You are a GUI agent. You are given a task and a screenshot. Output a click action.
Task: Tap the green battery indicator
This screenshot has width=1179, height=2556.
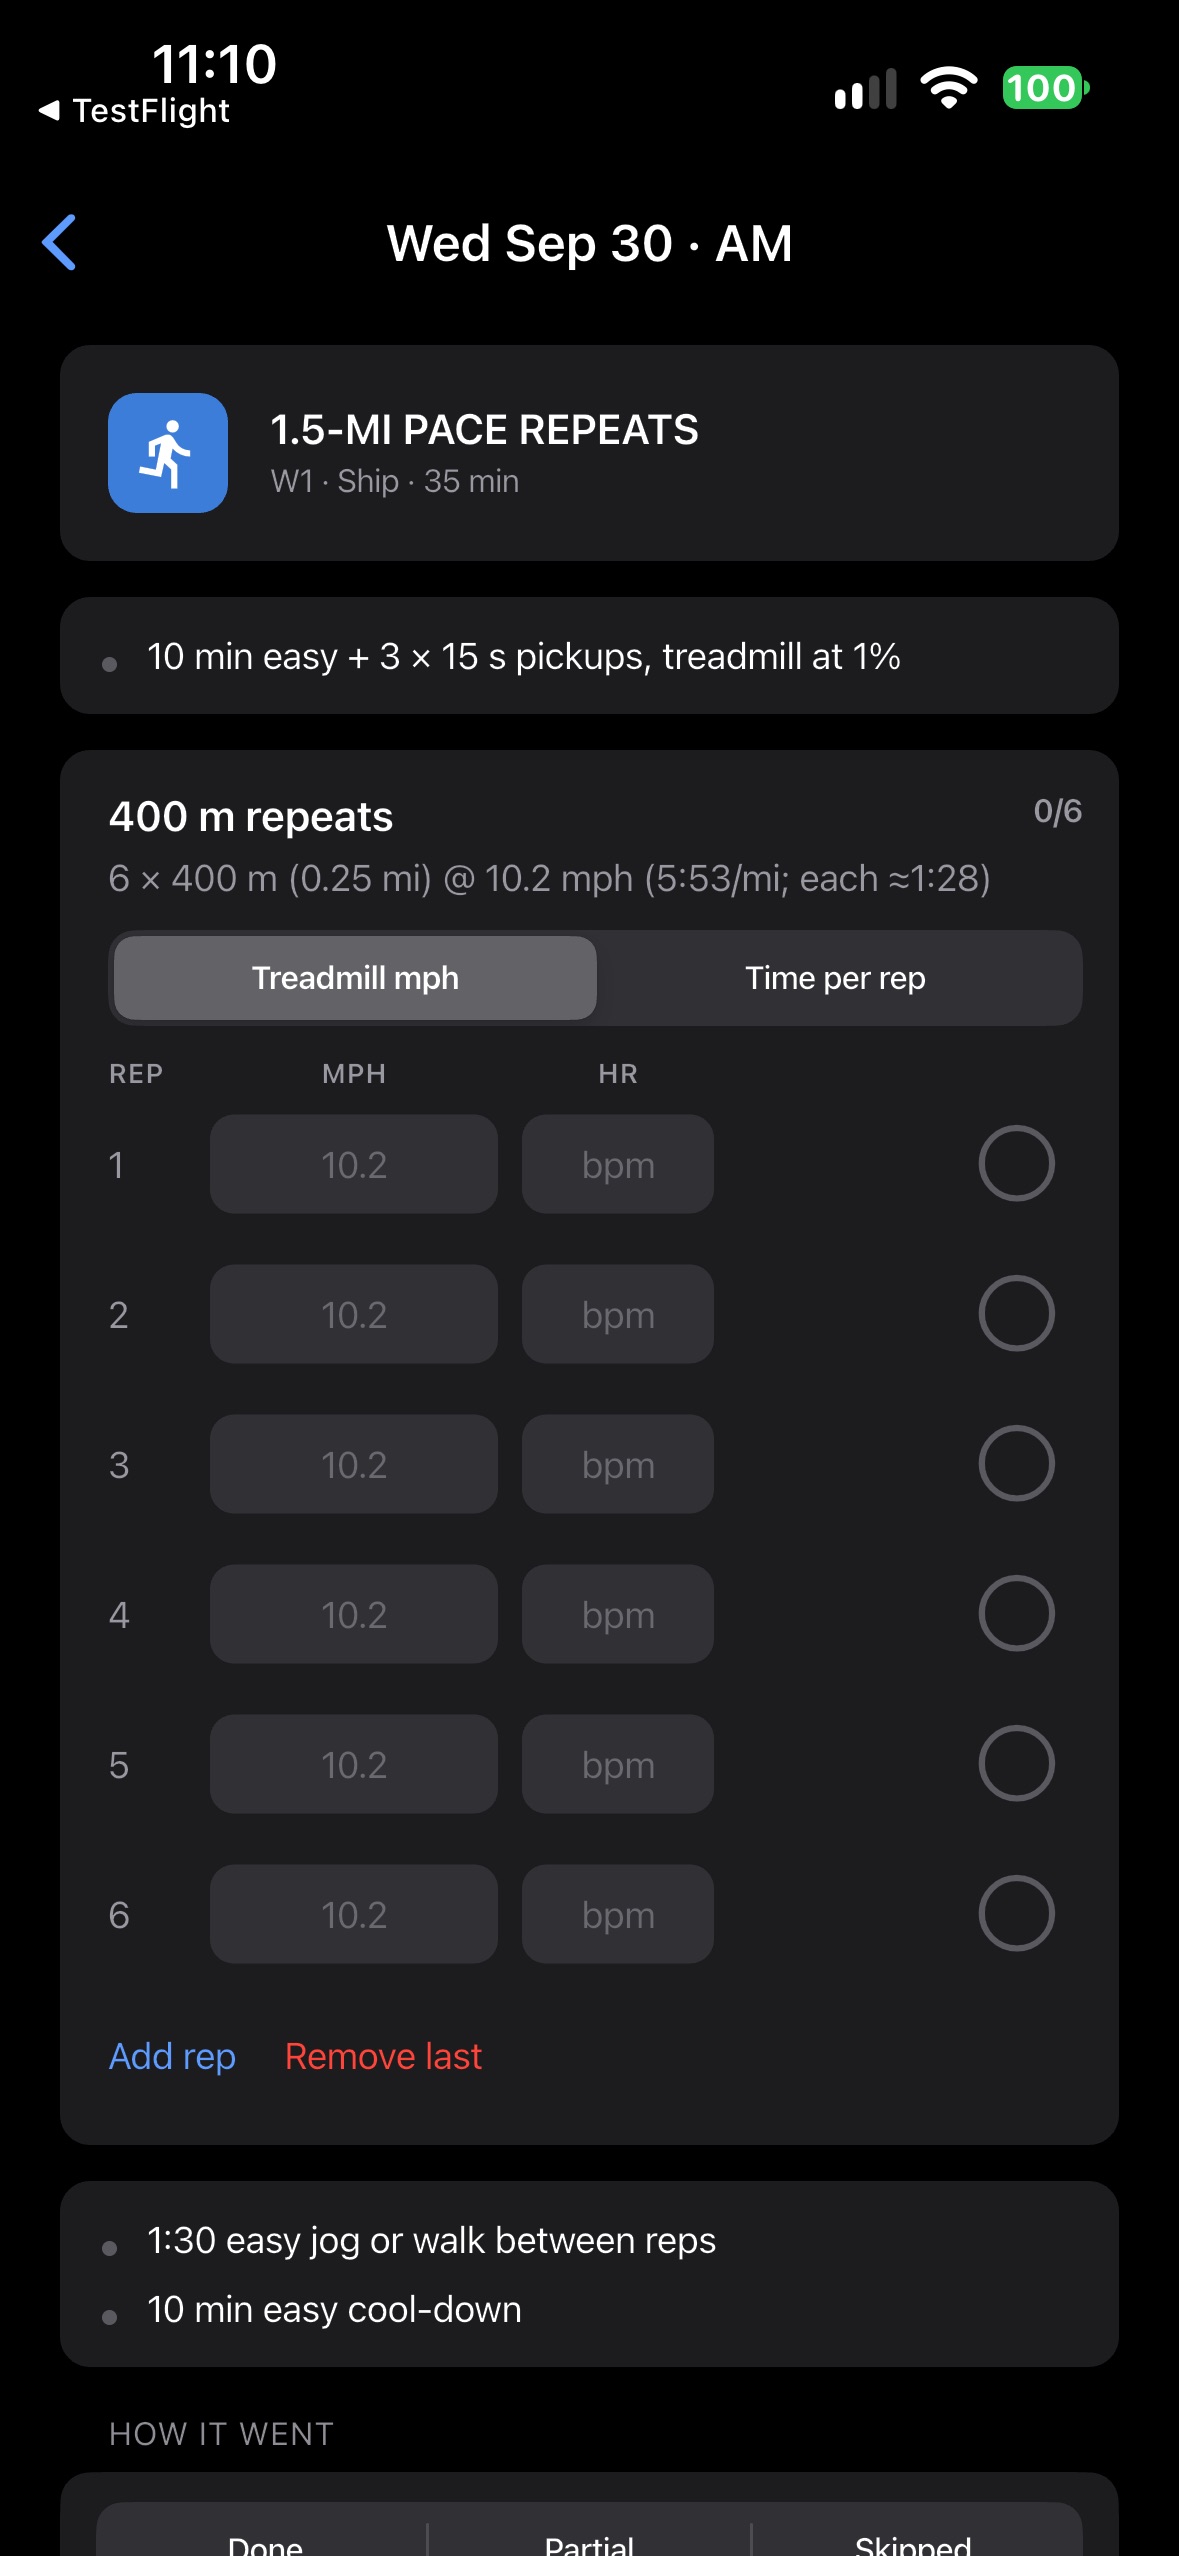point(1046,88)
